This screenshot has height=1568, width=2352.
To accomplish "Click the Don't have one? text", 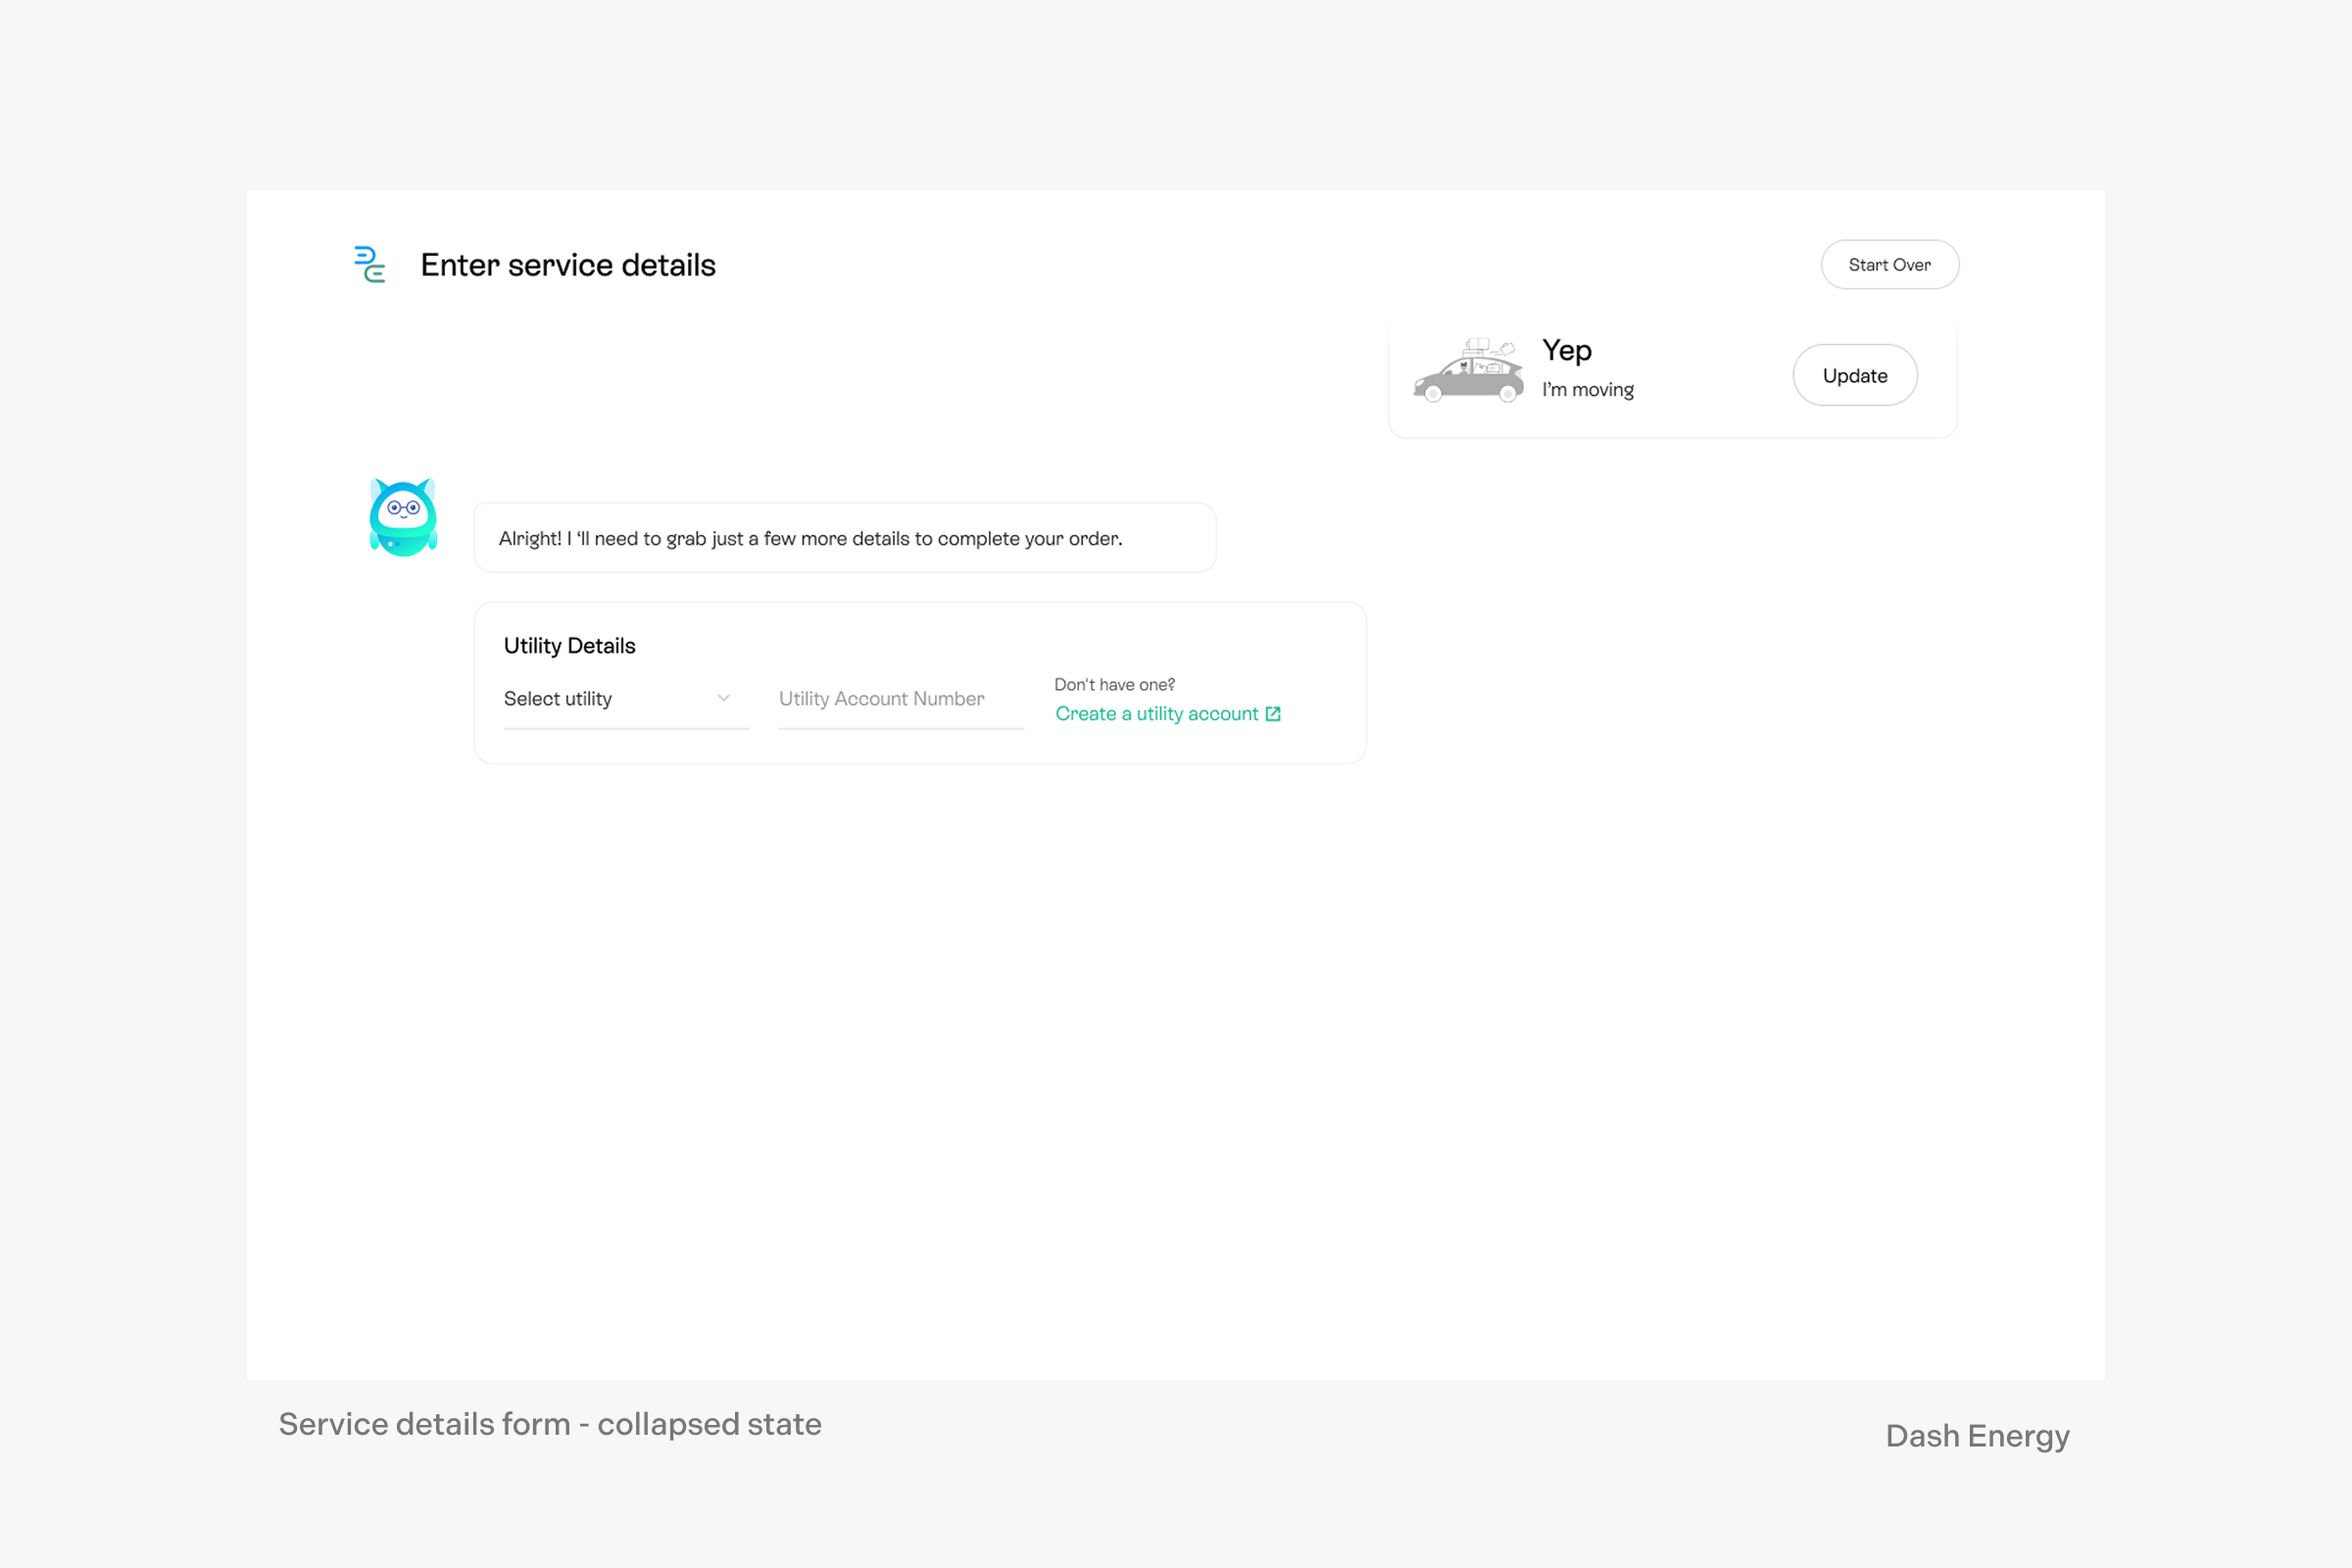I will pos(1114,685).
